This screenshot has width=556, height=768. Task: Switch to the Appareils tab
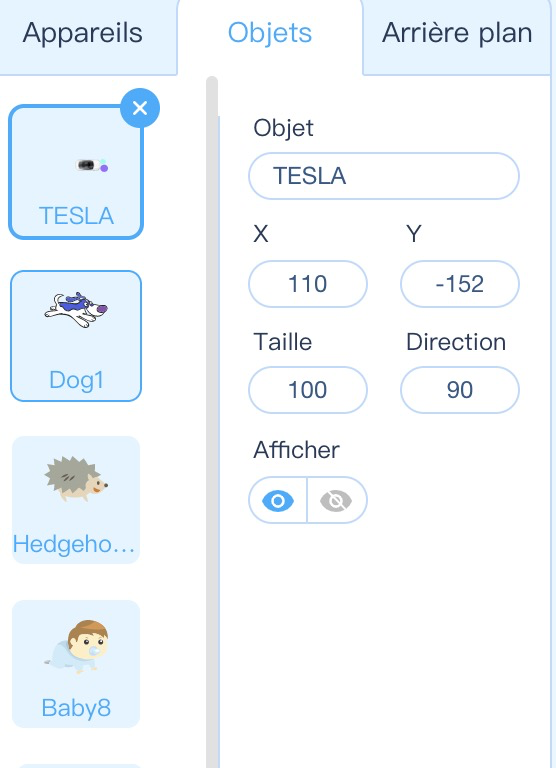pos(83,34)
